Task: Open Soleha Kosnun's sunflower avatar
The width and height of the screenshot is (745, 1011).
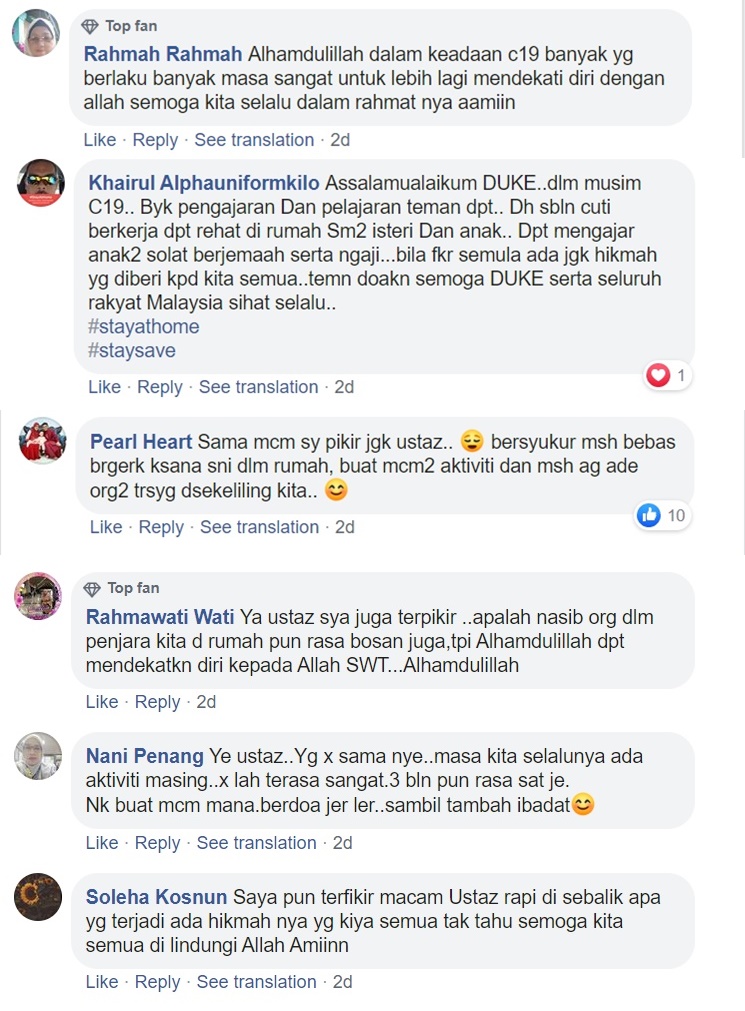Action: tap(38, 897)
